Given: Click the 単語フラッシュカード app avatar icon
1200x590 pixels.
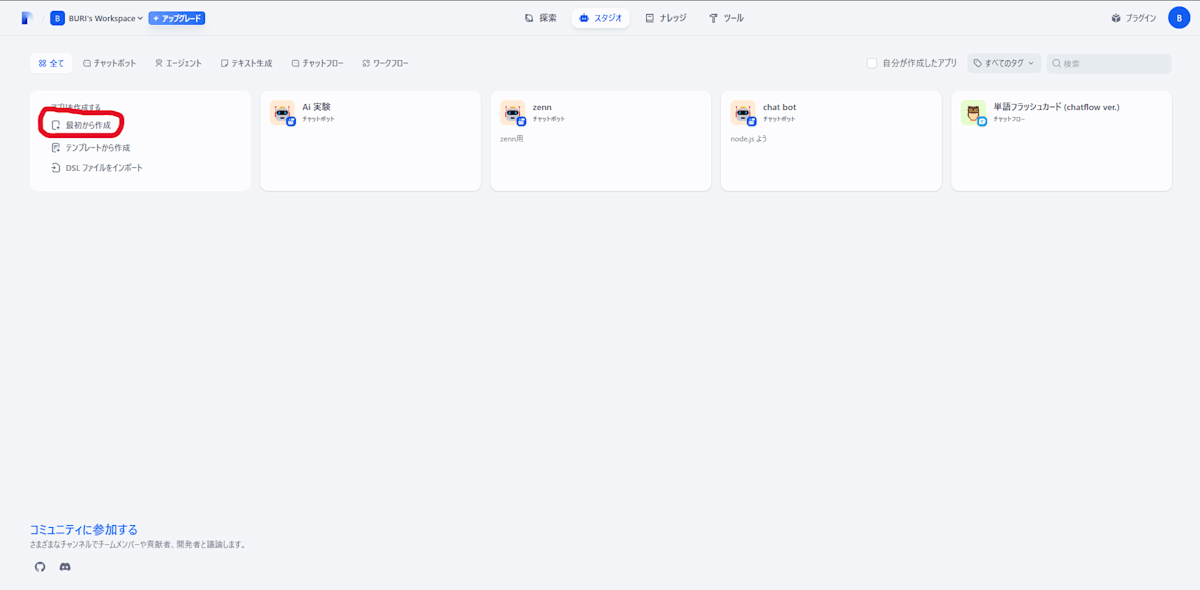Looking at the screenshot, I should coord(974,113).
